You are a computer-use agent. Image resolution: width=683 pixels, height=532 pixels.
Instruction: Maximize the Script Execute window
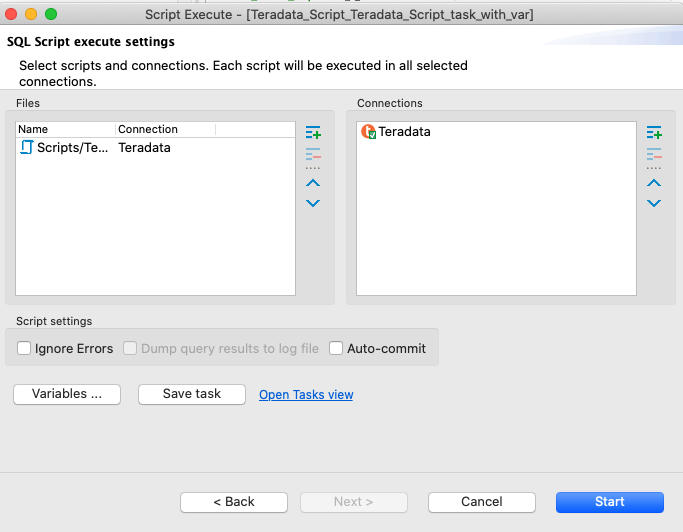click(51, 14)
